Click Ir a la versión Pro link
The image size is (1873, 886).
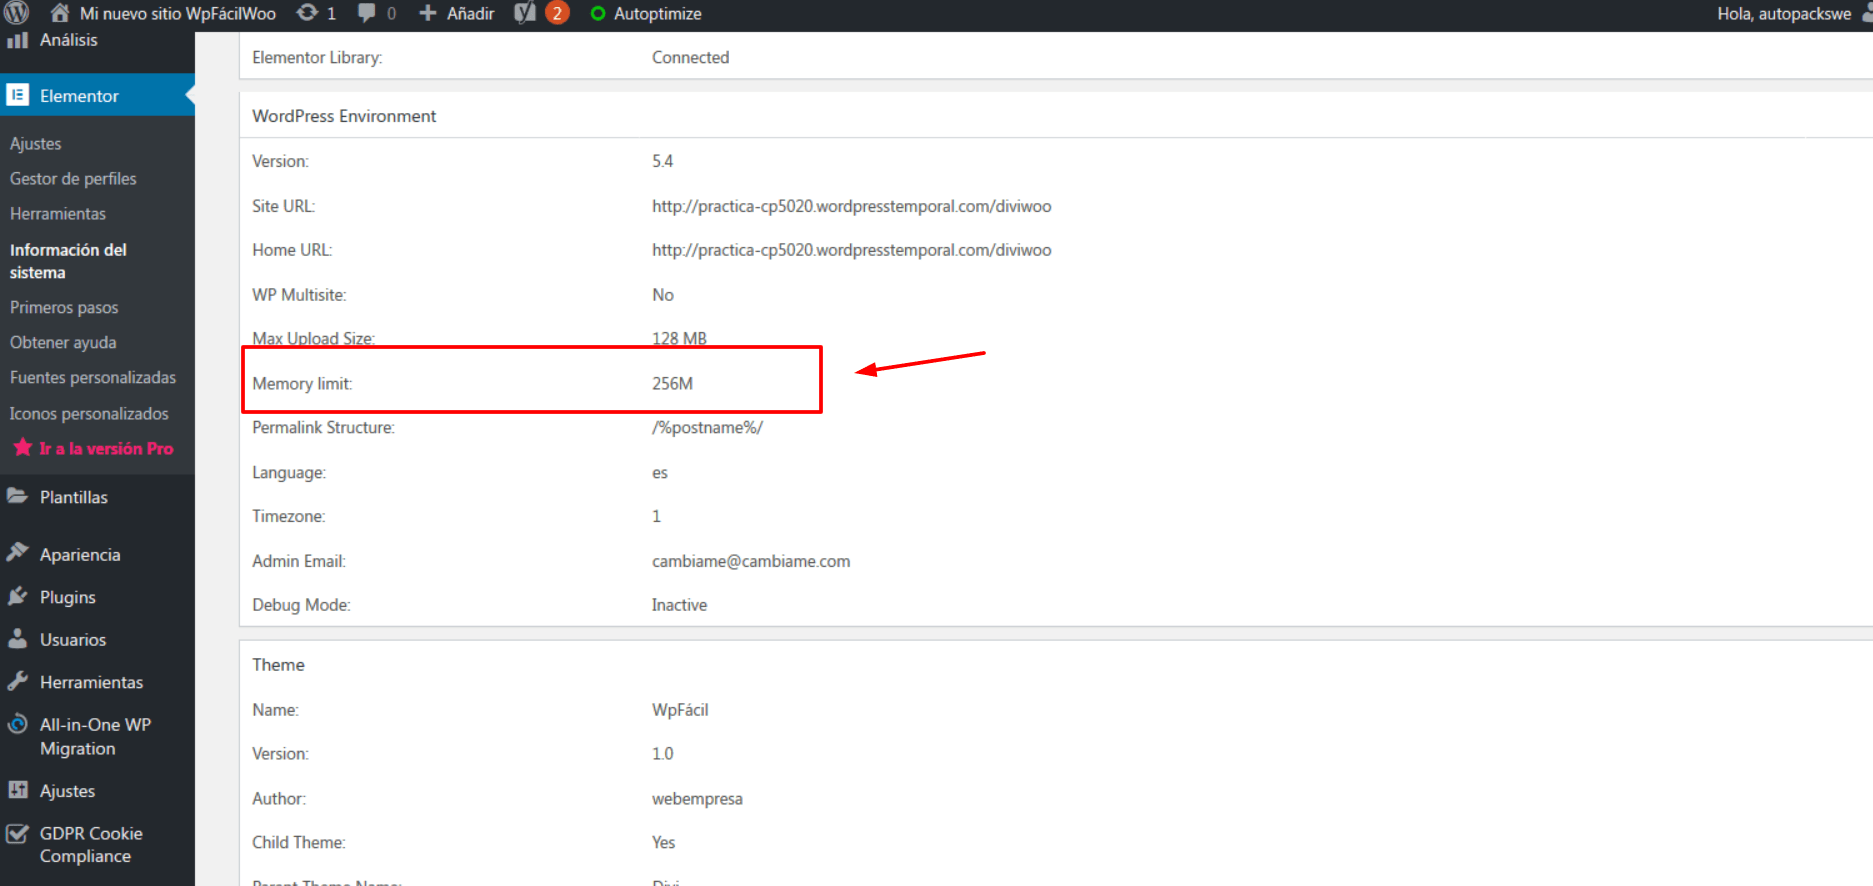106,448
